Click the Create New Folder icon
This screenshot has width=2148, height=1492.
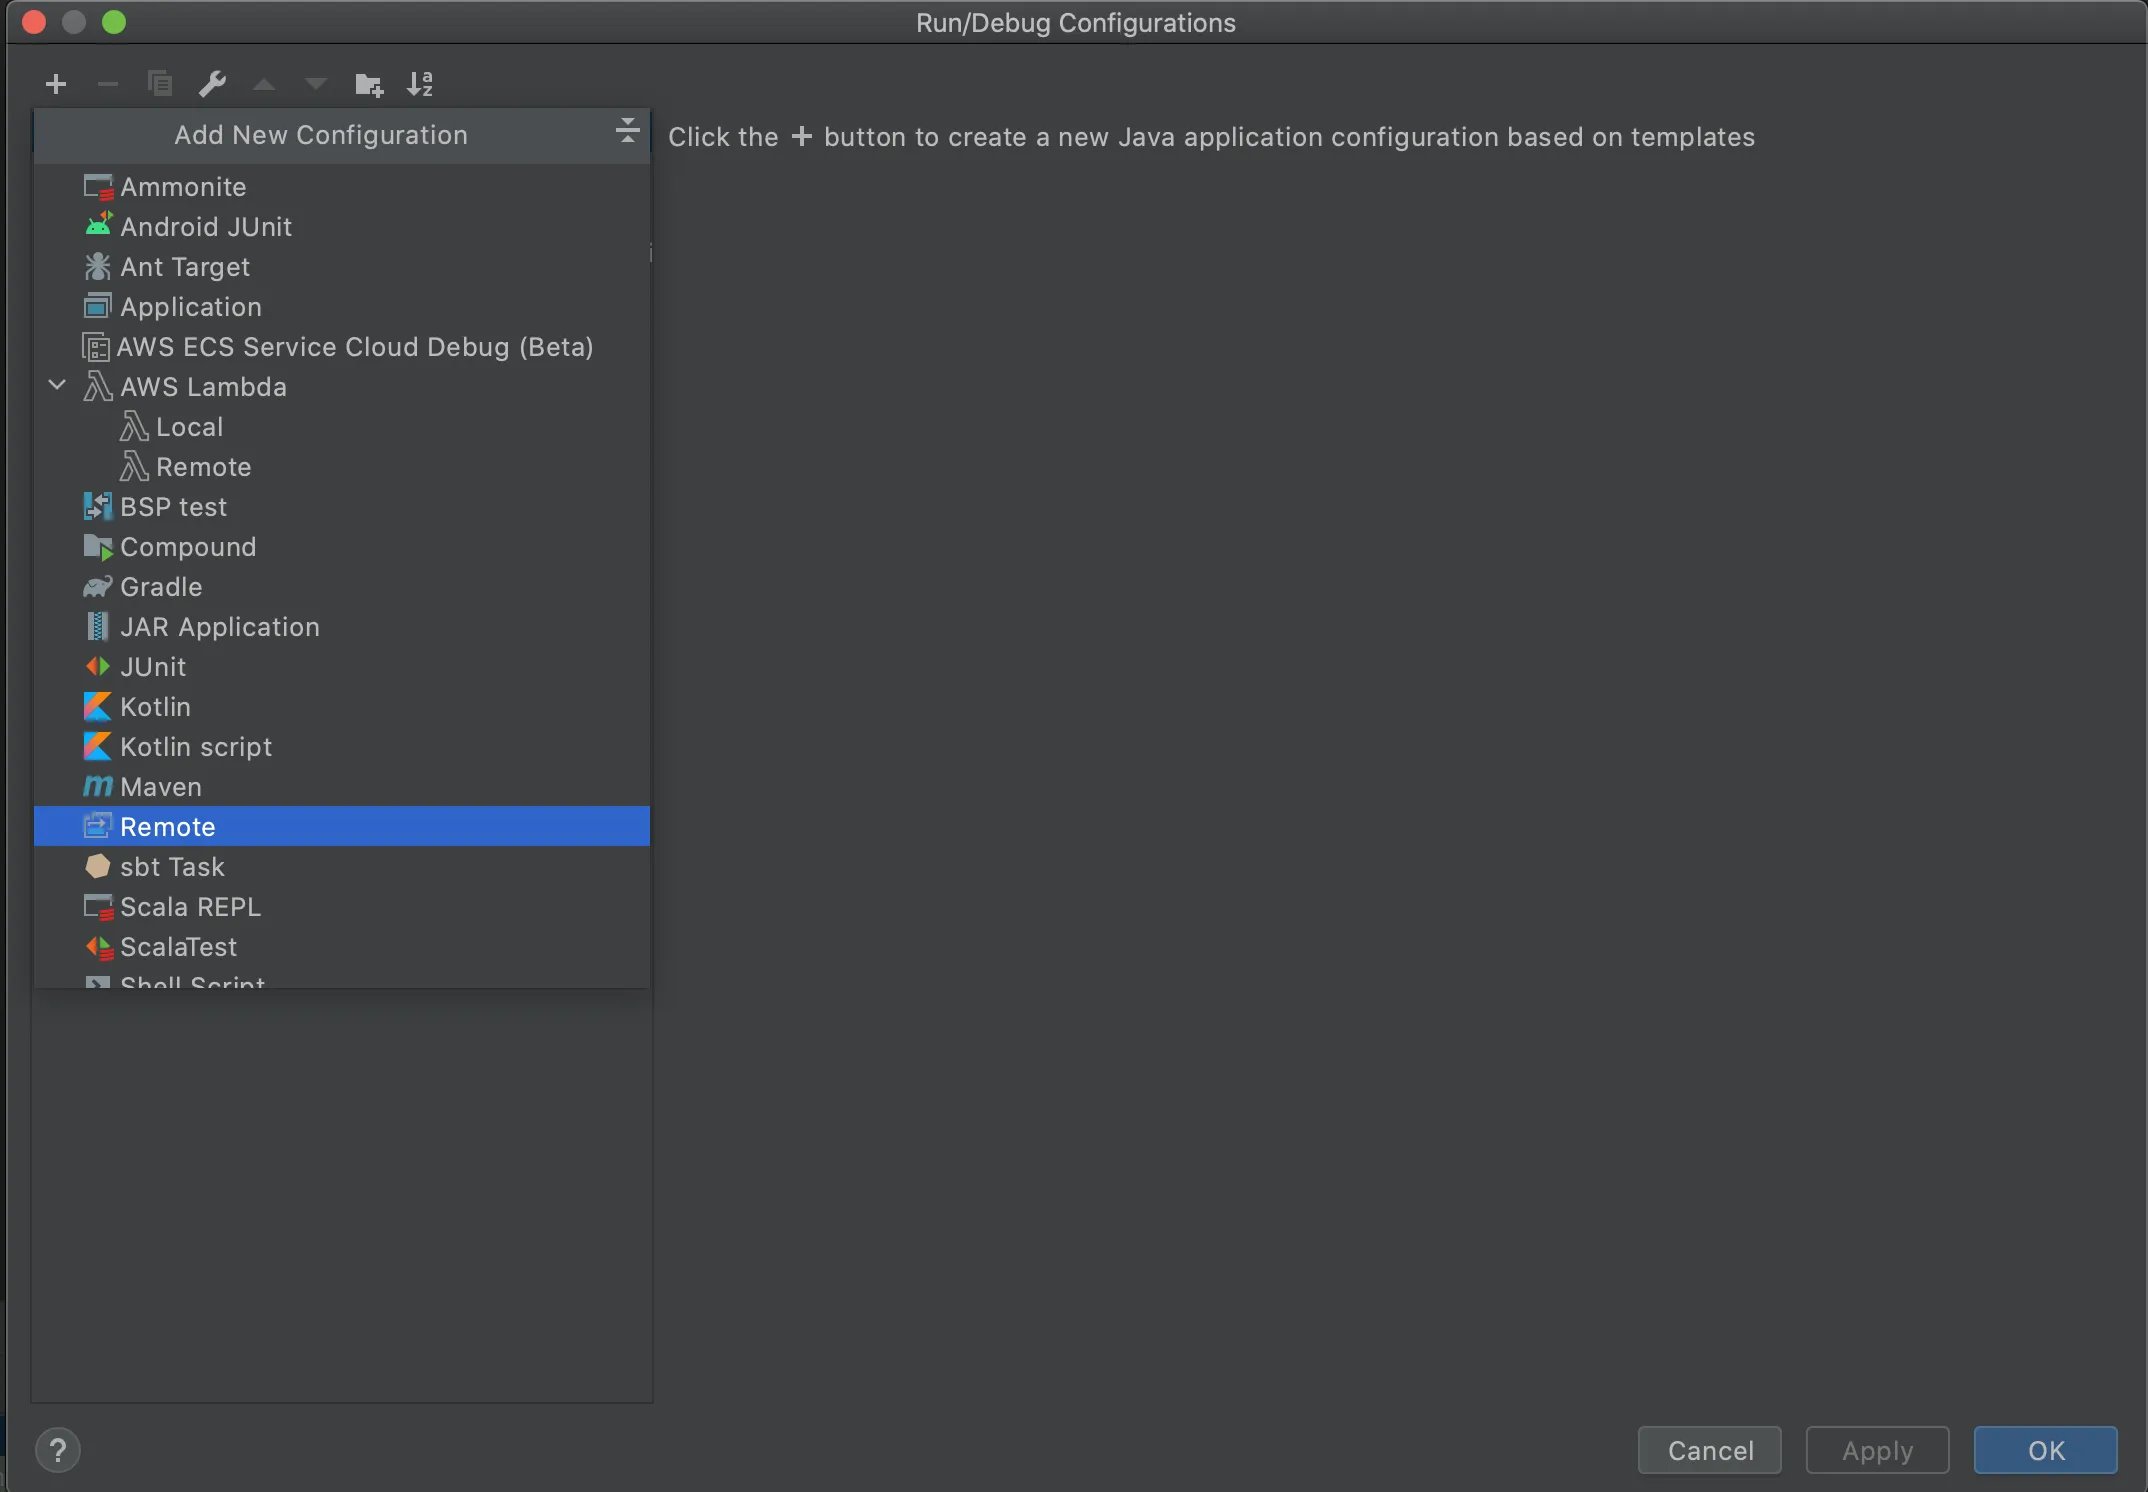(x=368, y=84)
